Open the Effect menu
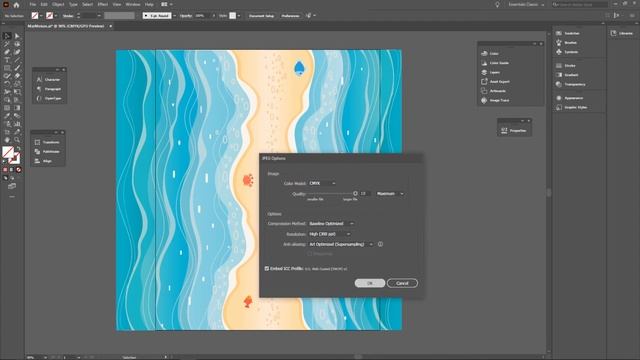This screenshot has width=640, height=360. [103, 4]
